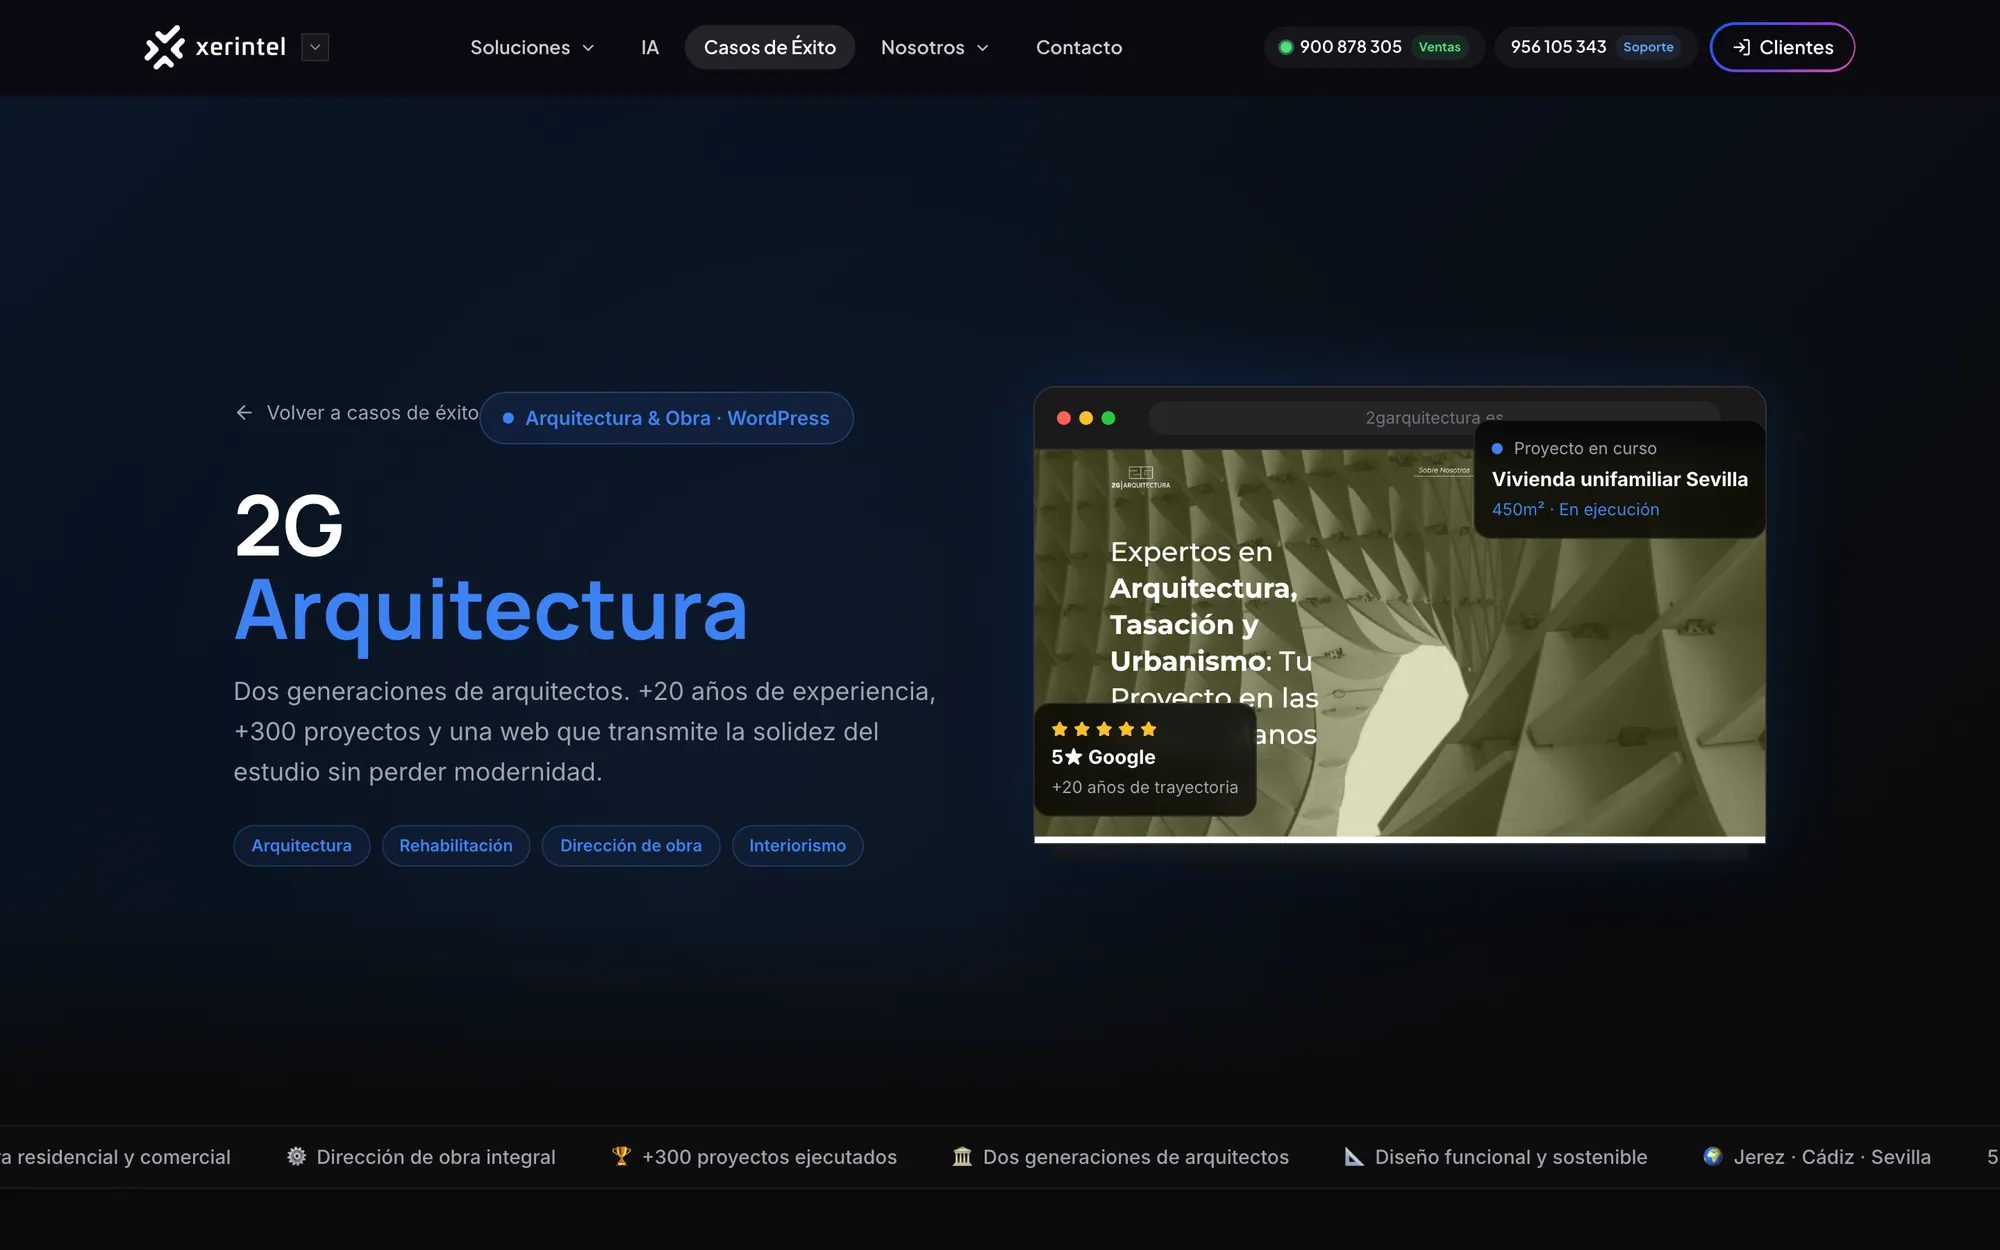Image resolution: width=2000 pixels, height=1250 pixels.
Task: Expand the Soluciones menu
Action: [532, 47]
